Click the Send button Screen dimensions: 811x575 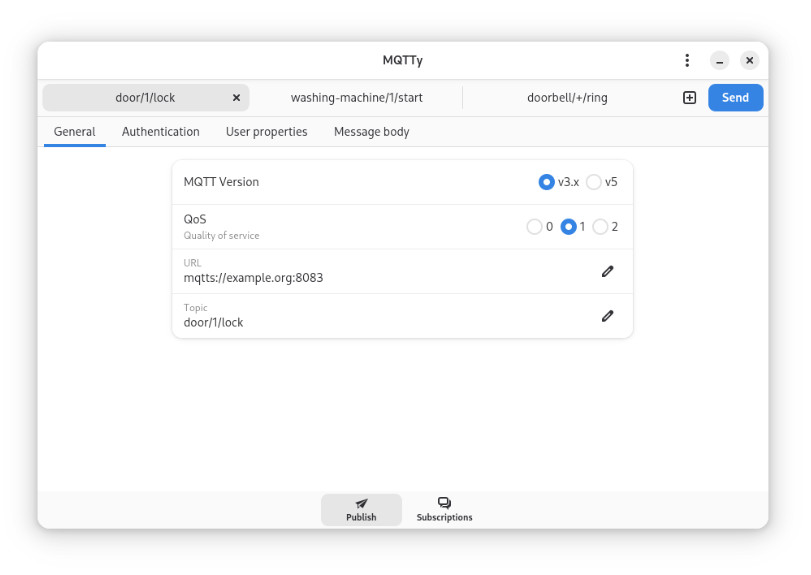click(x=735, y=98)
